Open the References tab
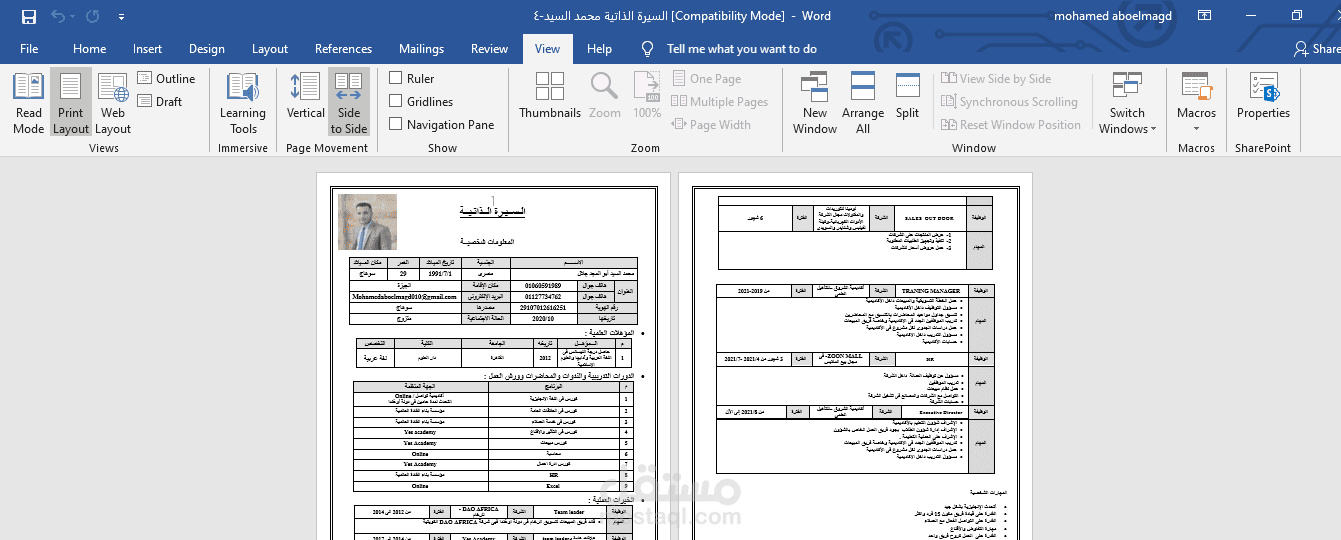The width and height of the screenshot is (1341, 540). coord(343,49)
